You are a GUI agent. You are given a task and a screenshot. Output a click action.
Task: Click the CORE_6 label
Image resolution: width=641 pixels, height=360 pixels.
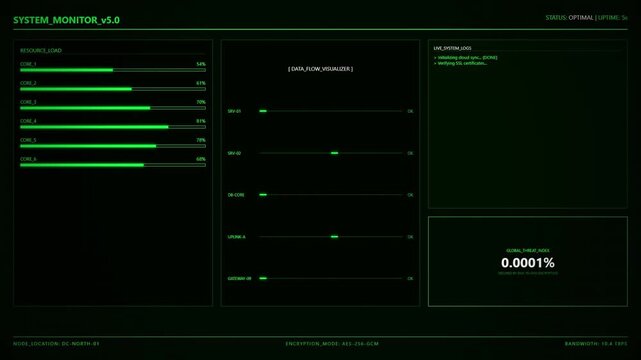pos(28,159)
